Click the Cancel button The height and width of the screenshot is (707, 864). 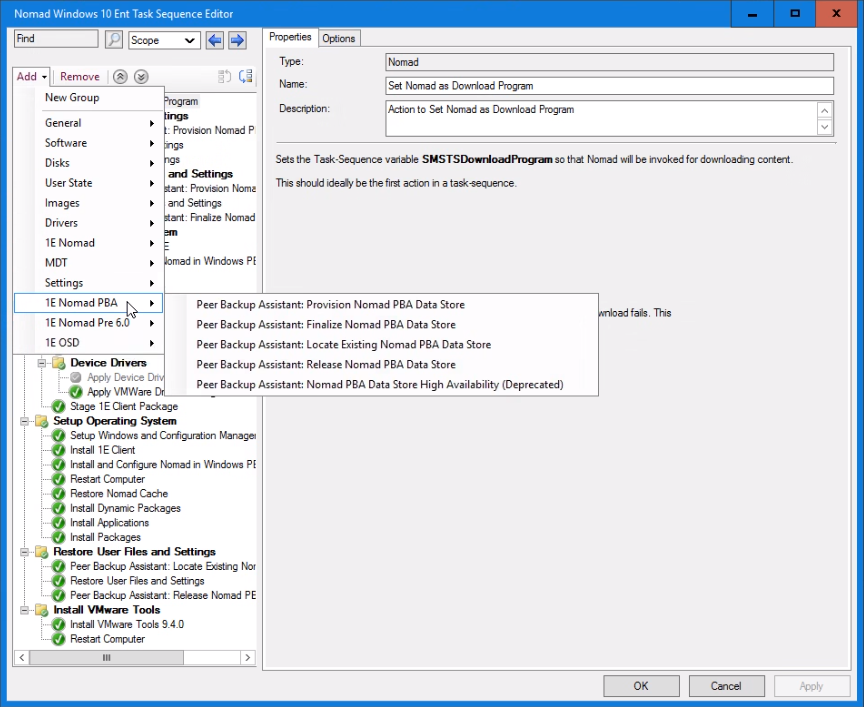[726, 686]
